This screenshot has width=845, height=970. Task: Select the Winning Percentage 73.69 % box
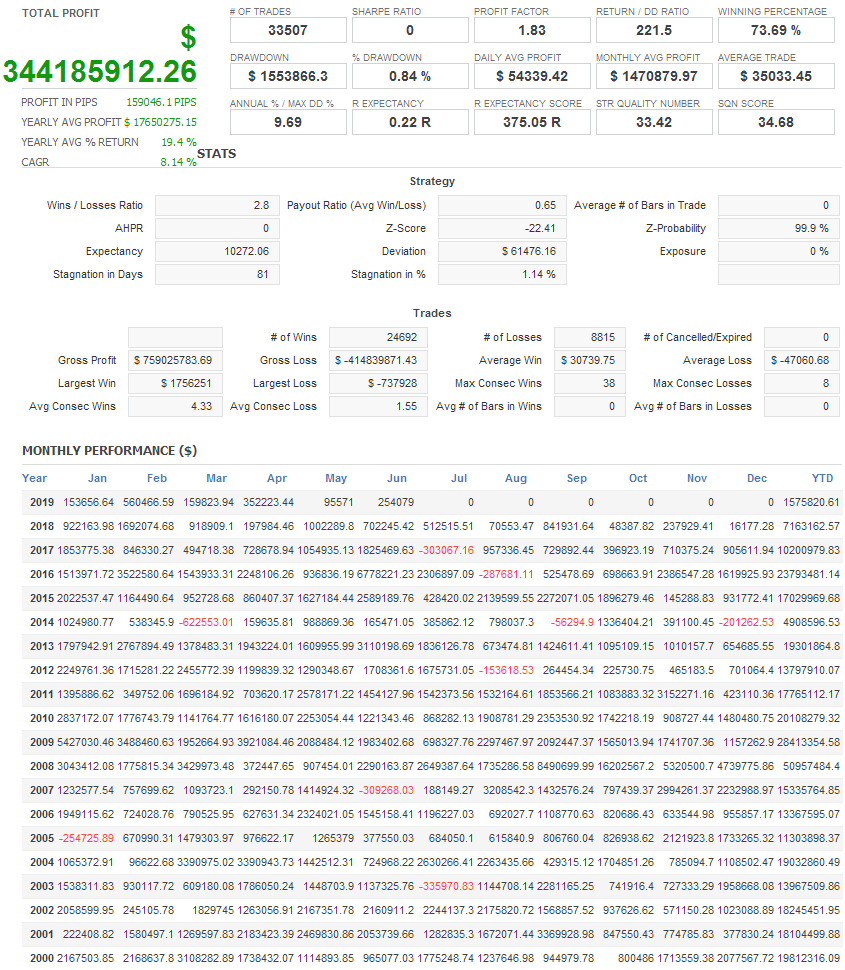coord(776,30)
